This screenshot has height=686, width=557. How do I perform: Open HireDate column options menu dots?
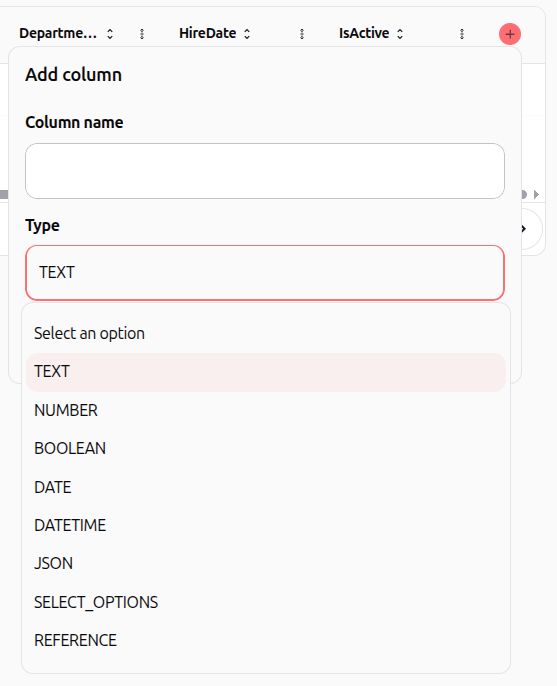click(302, 34)
